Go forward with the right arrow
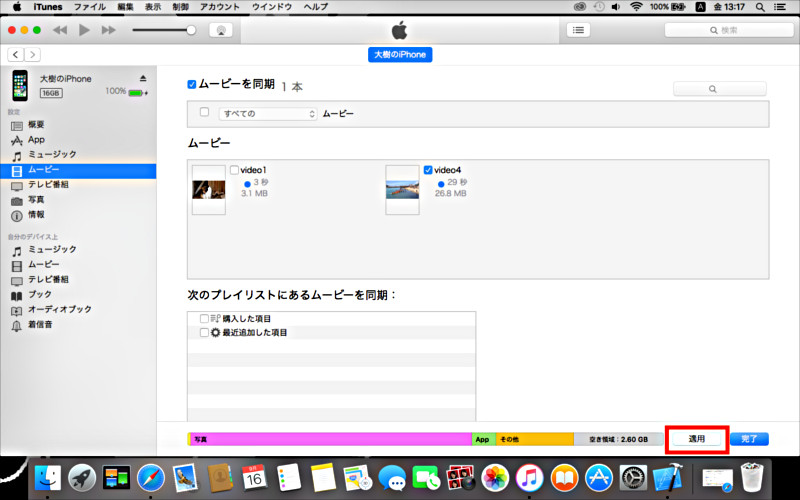Image resolution: width=800 pixels, height=500 pixels. point(32,55)
